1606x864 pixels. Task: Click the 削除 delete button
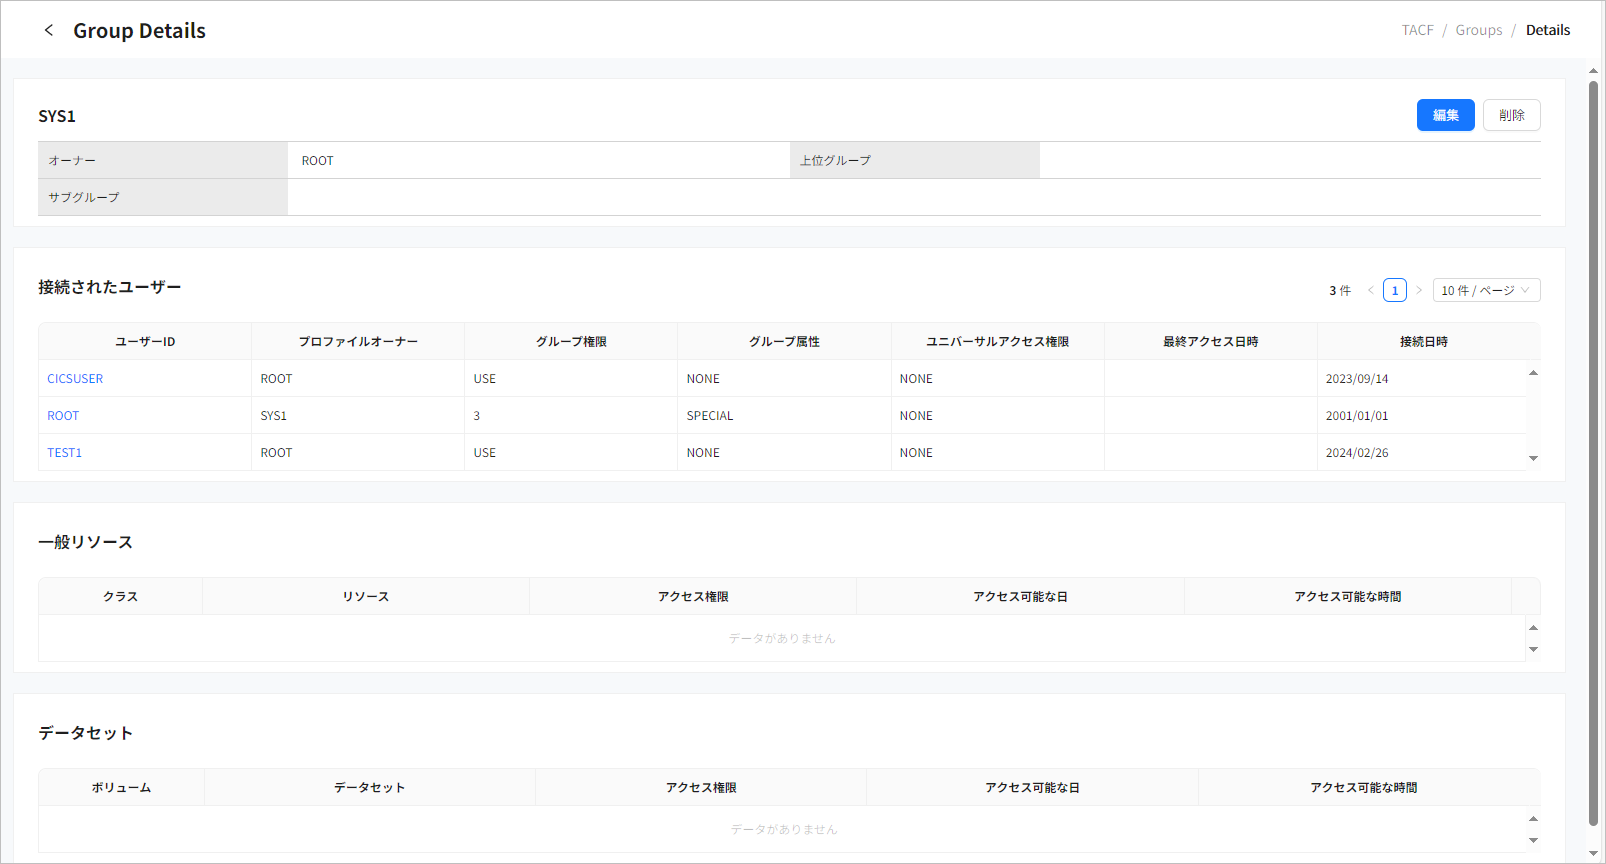(1511, 115)
